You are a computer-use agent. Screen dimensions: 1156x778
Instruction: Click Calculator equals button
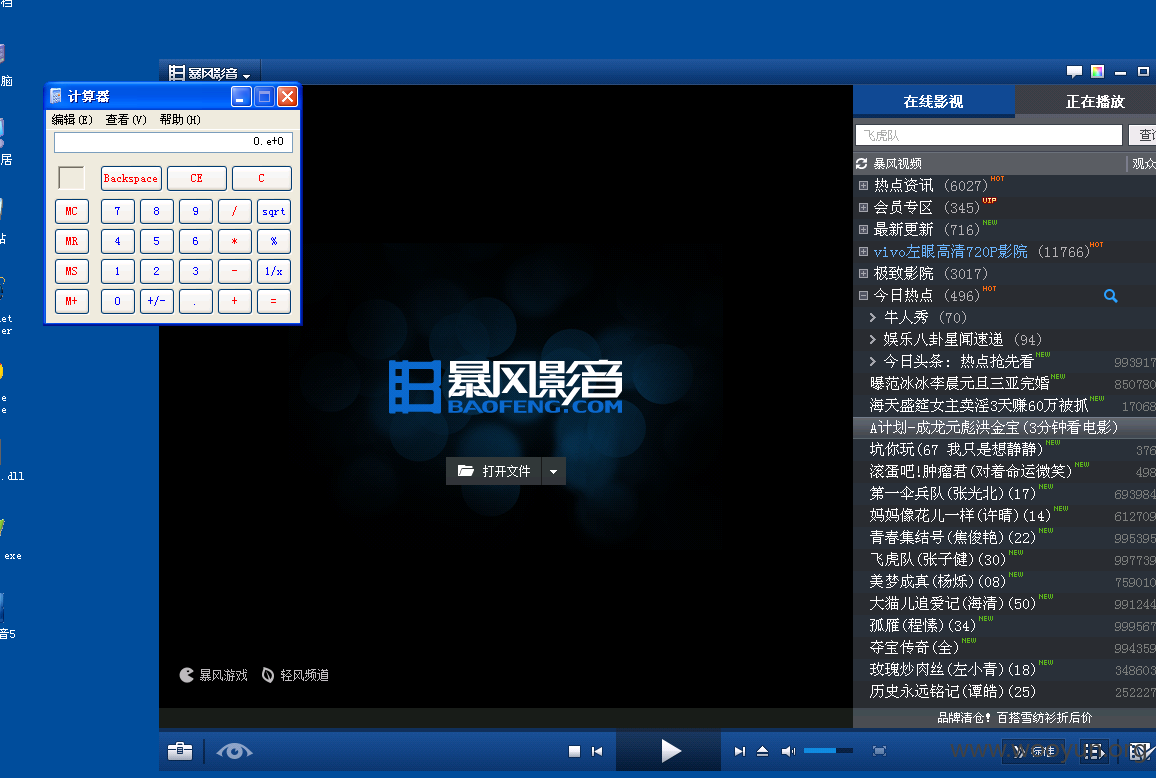(x=274, y=302)
